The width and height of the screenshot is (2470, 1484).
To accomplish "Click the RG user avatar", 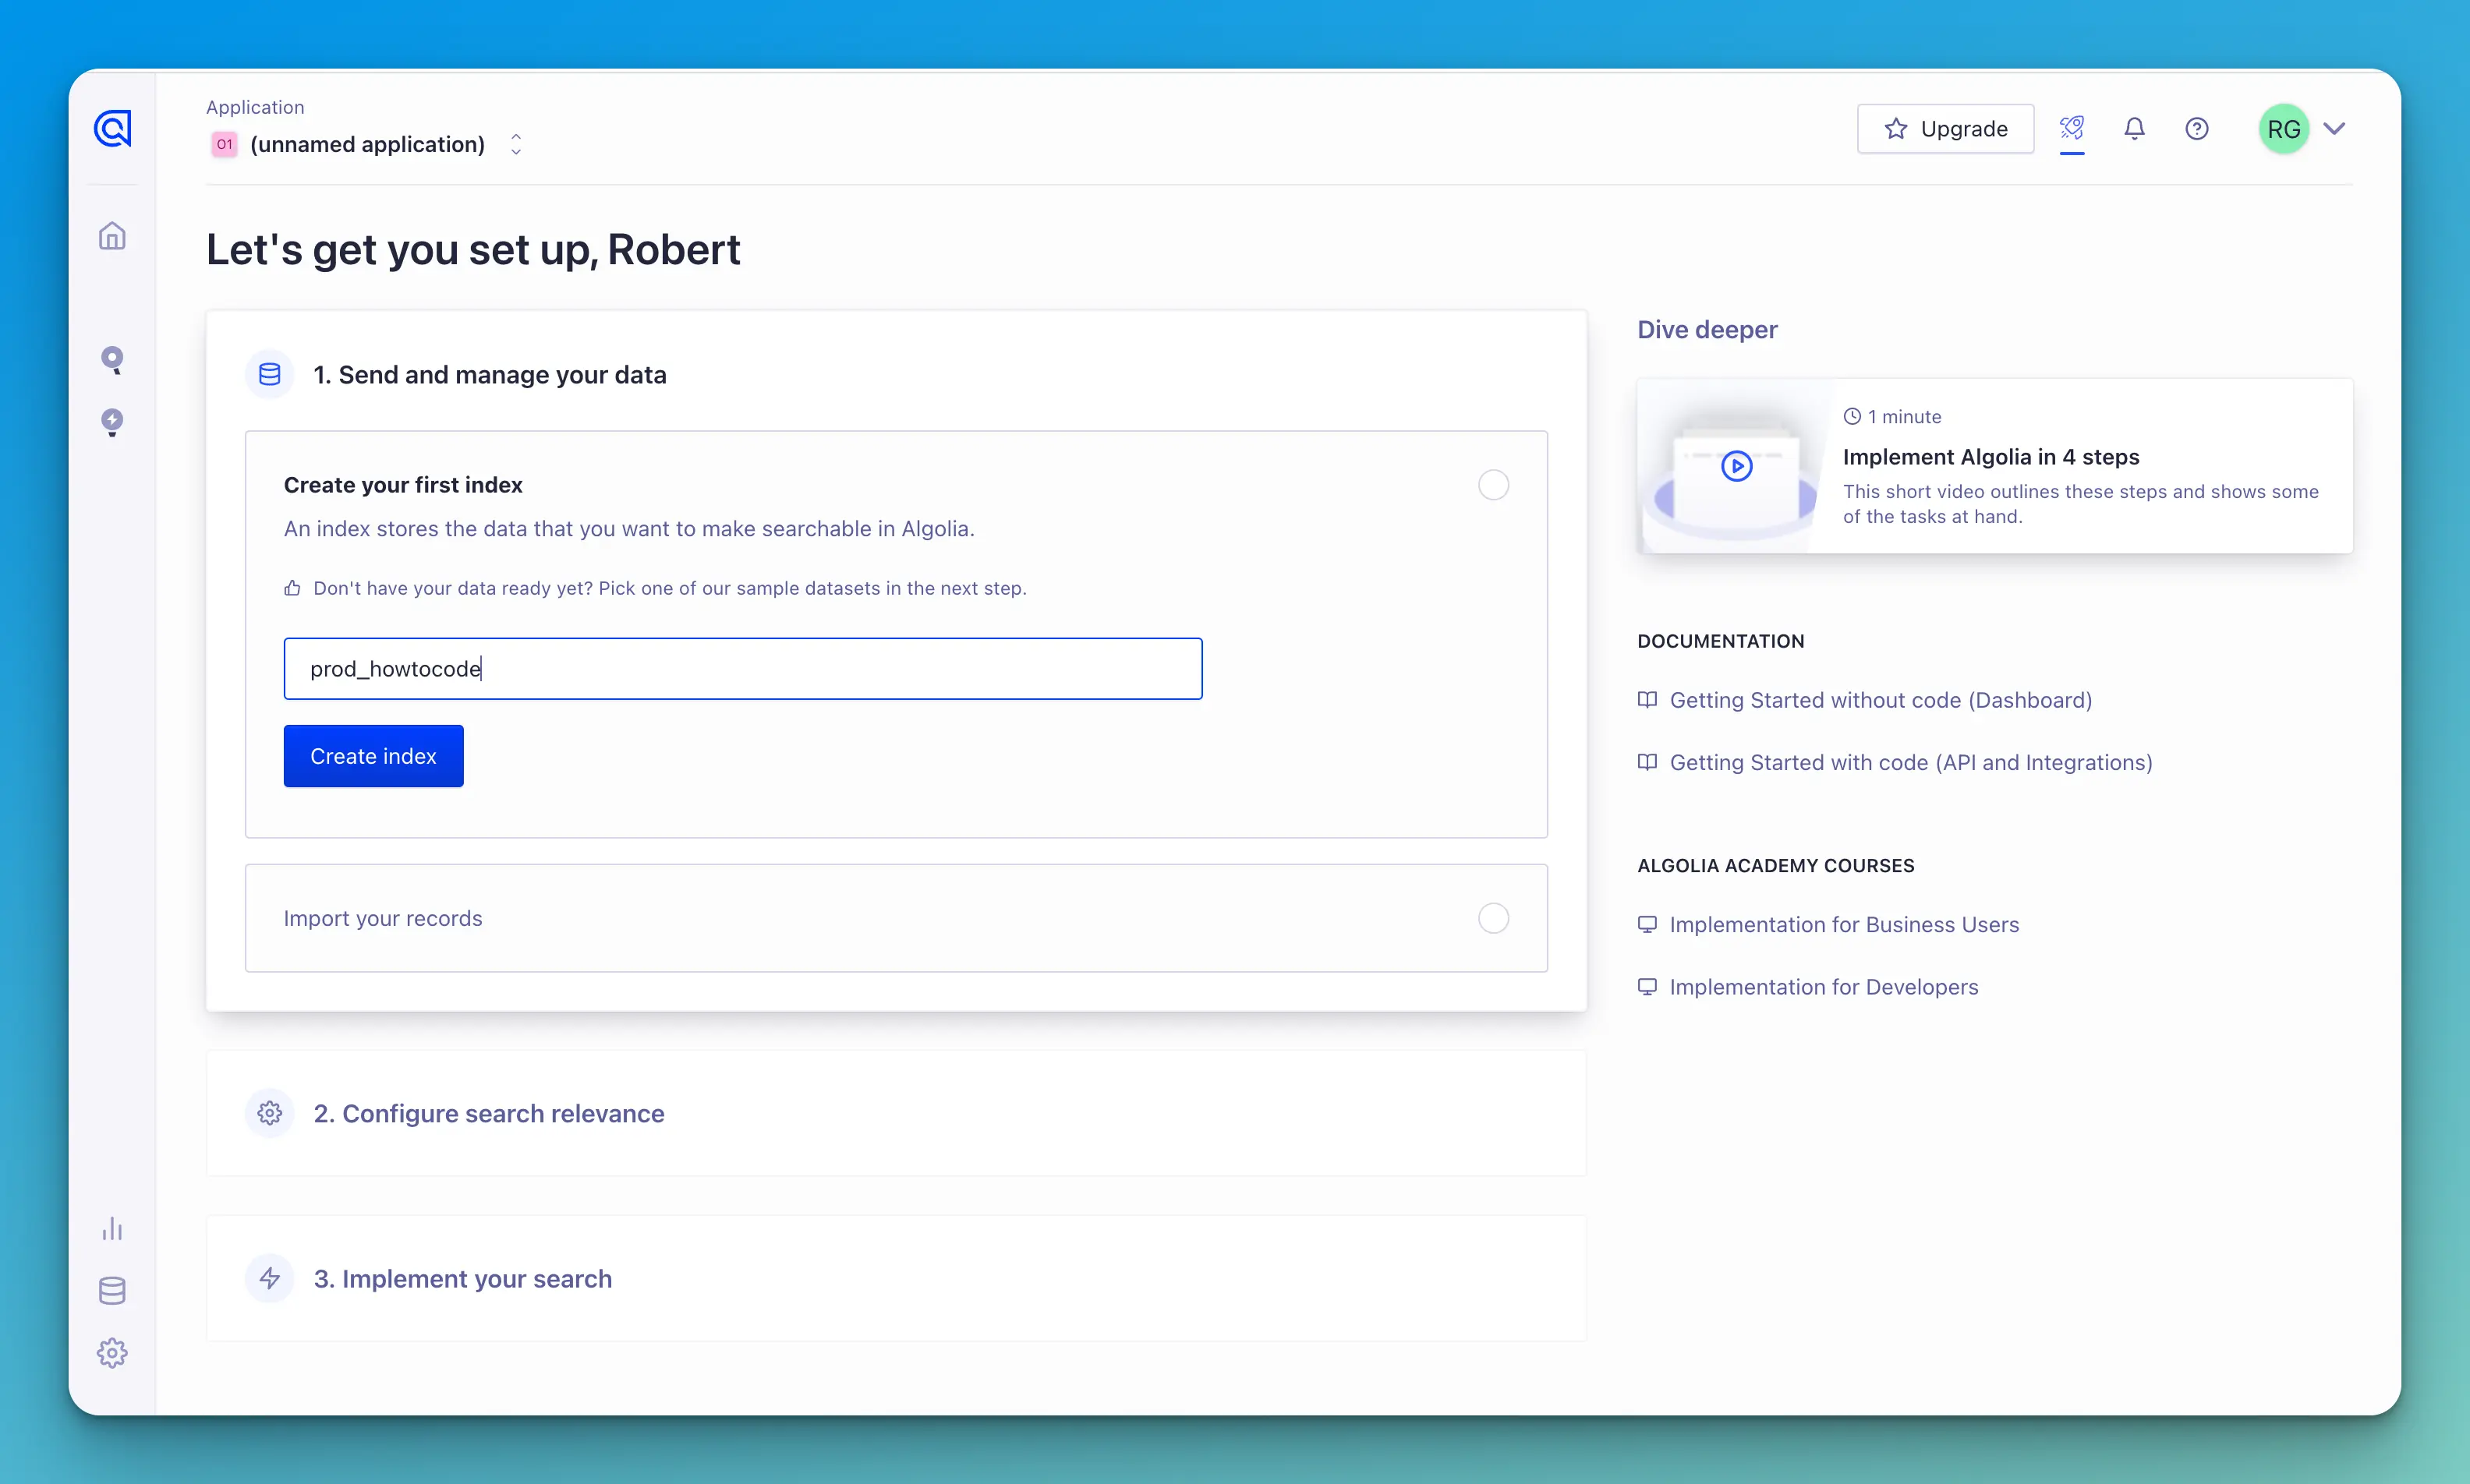I will tap(2284, 128).
